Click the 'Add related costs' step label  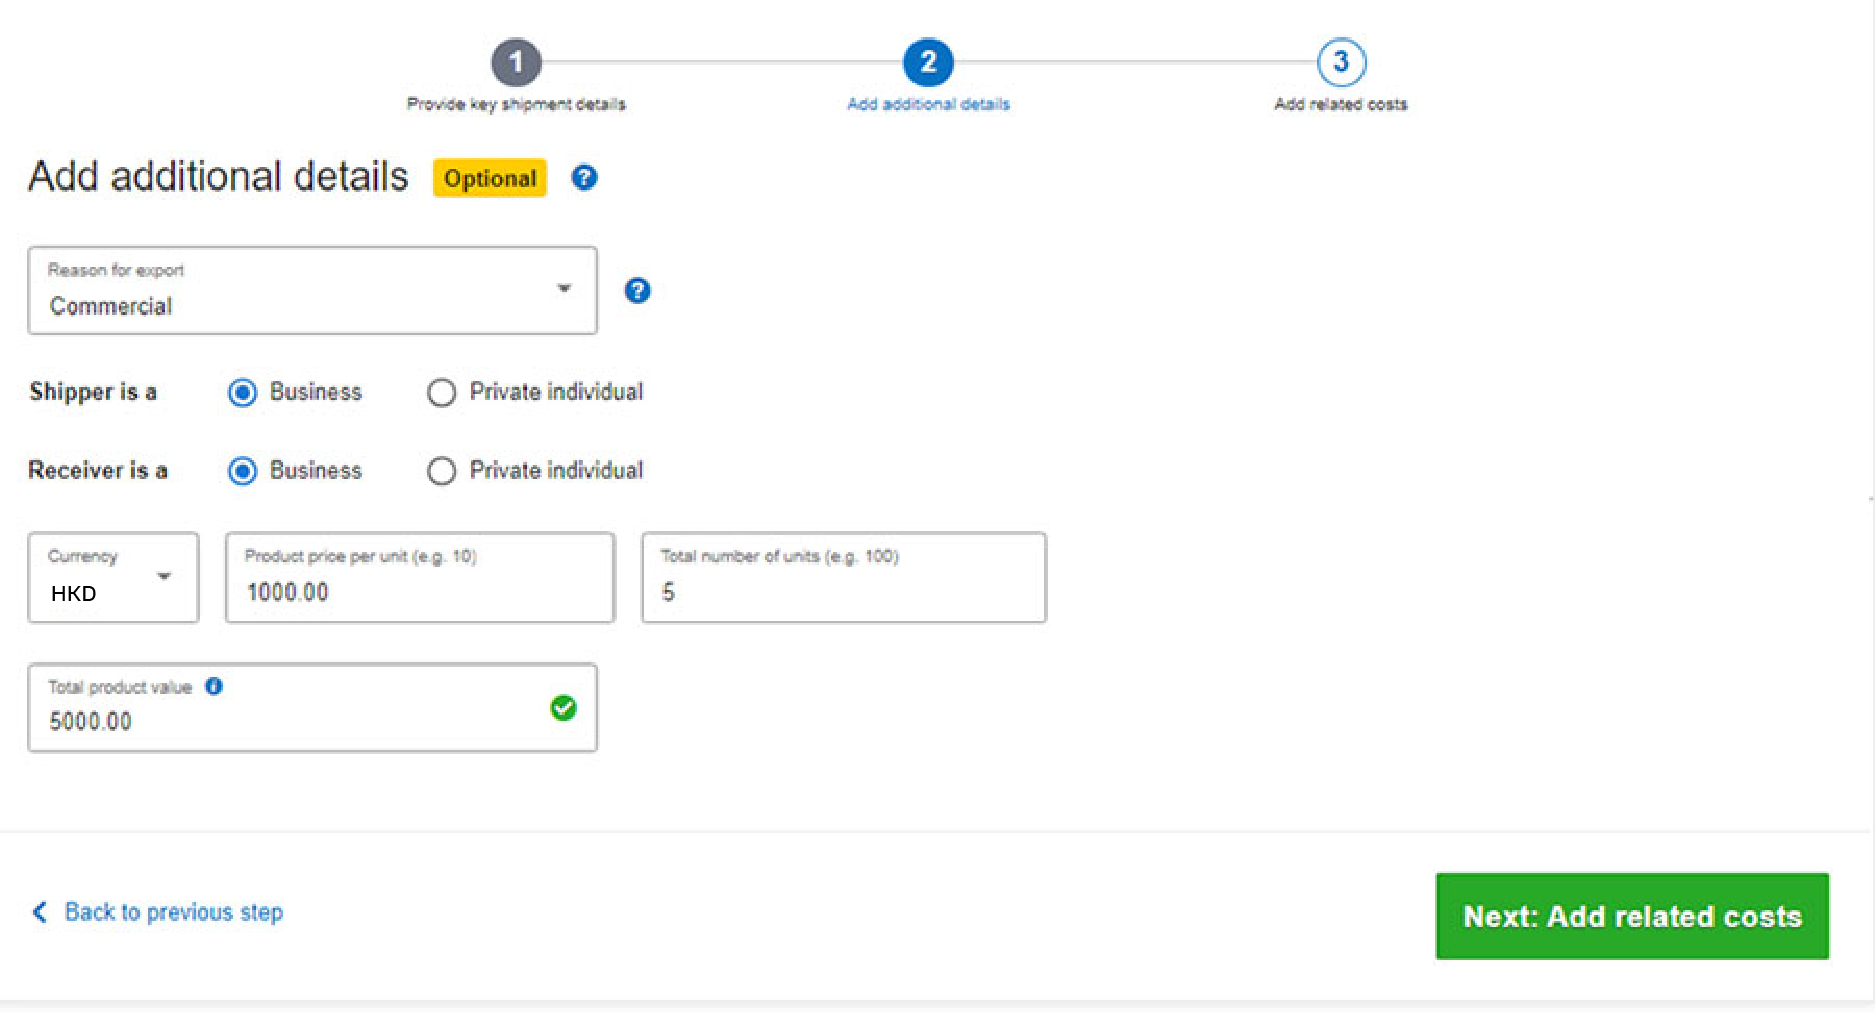(1340, 104)
